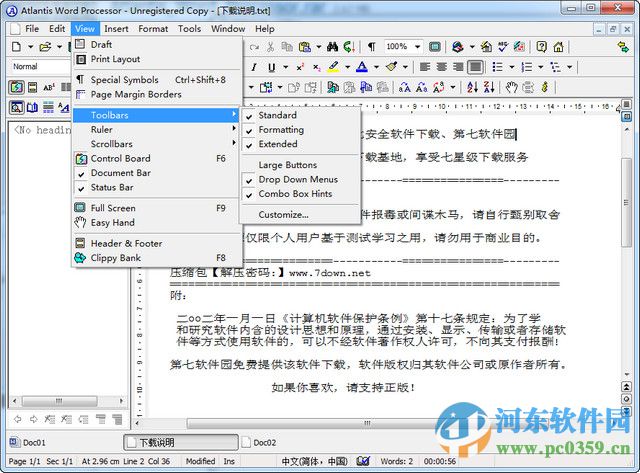Select Draft view menu item
This screenshot has height=473, width=640.
click(x=156, y=44)
